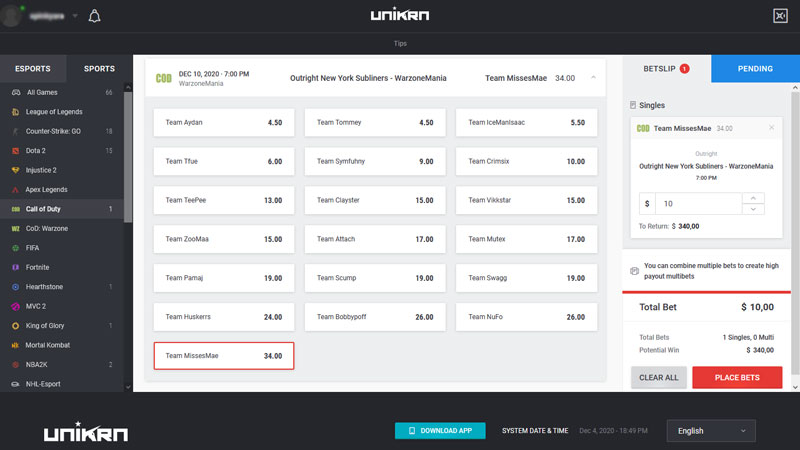The image size is (800, 450).
Task: Collapse the WarzoneMania event panel
Action: point(593,78)
